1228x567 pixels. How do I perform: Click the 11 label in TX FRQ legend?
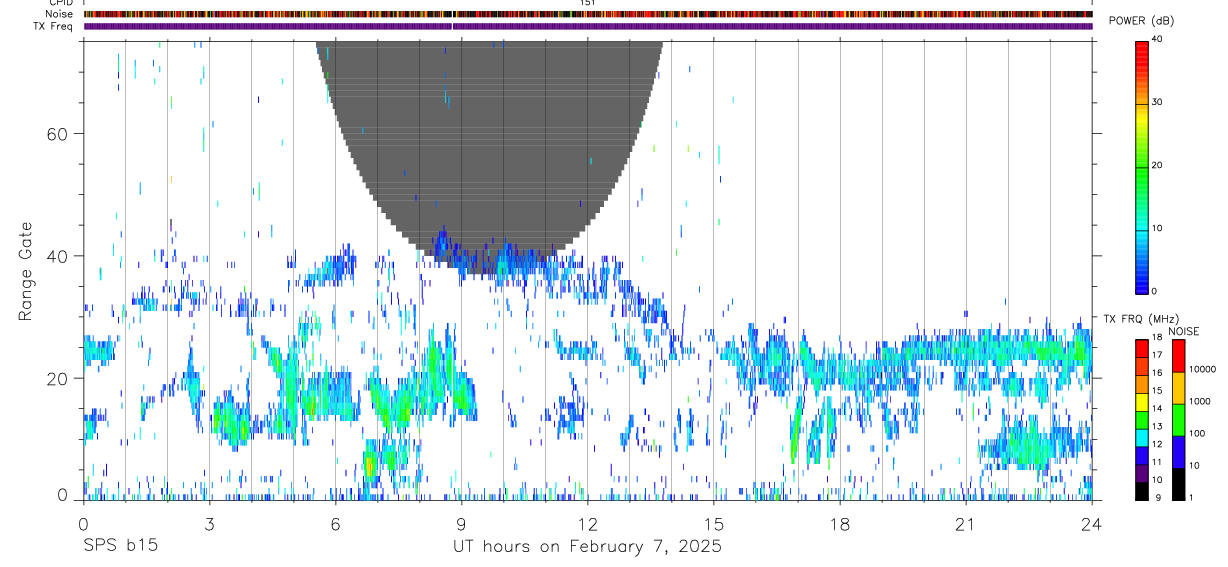click(1156, 462)
